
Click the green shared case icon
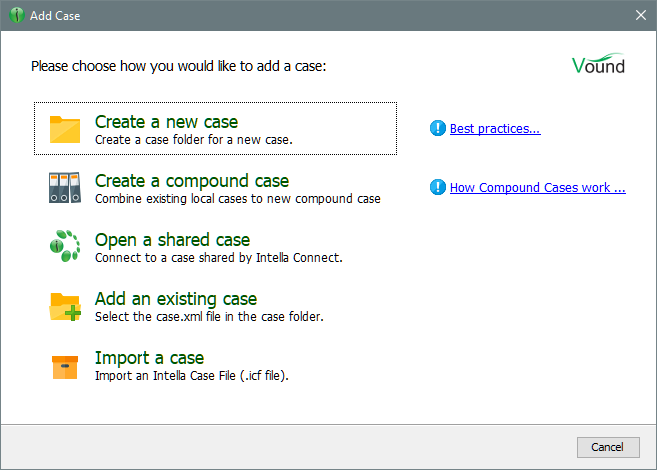coord(65,247)
